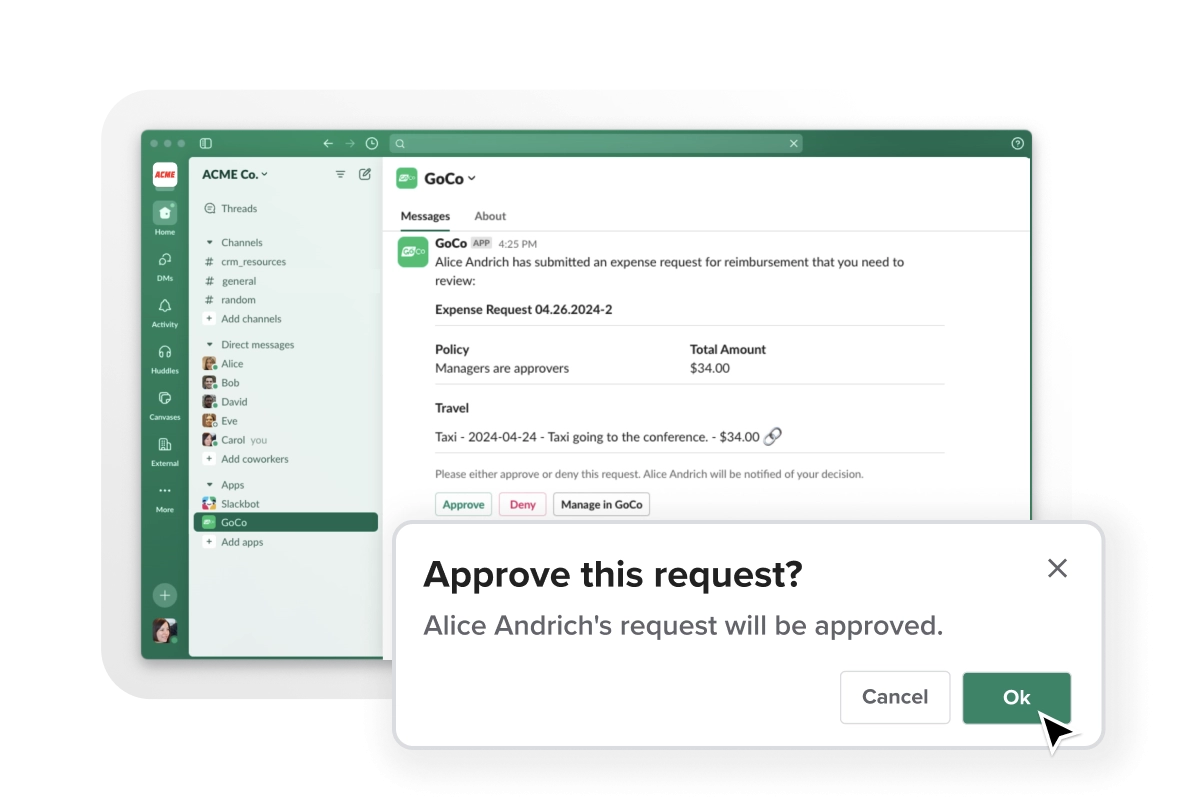
Task: Click the GoCo sender name in the message
Action: [451, 243]
